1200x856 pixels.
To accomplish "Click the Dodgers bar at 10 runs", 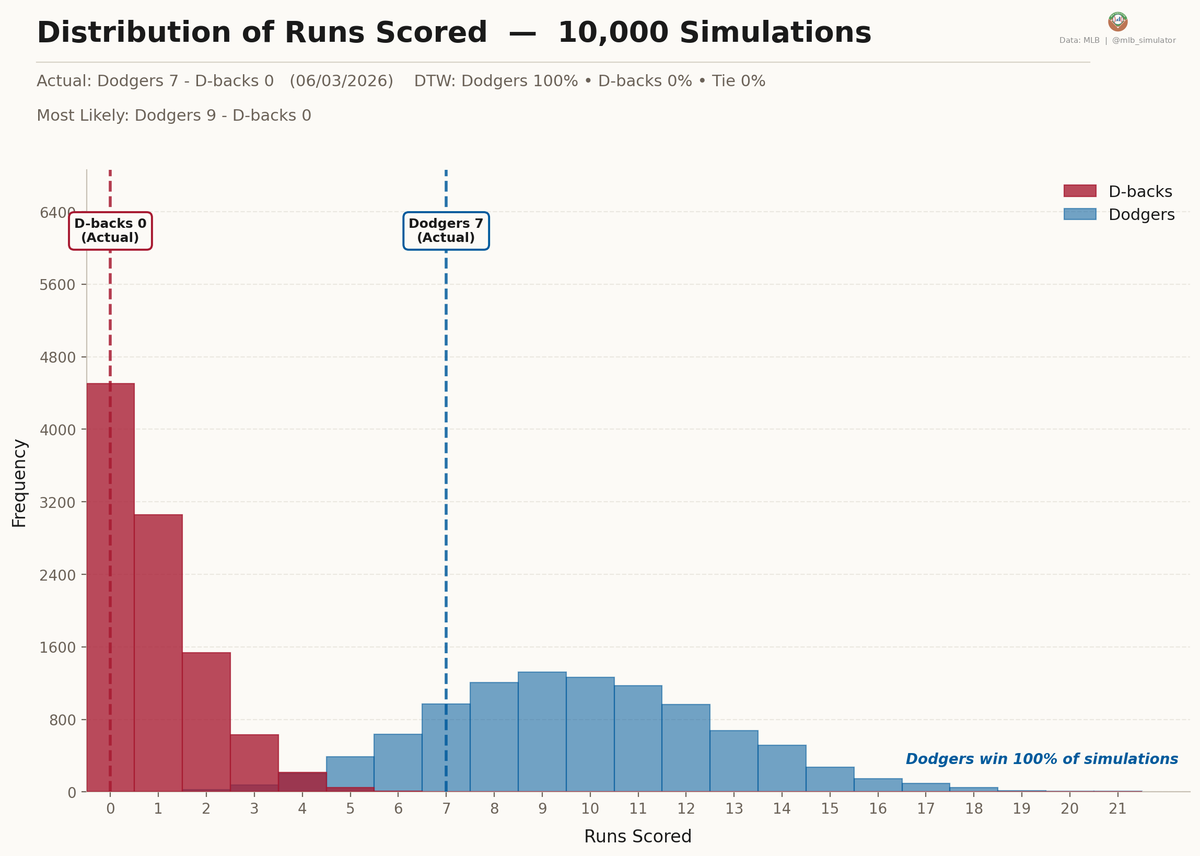I will tap(590, 735).
